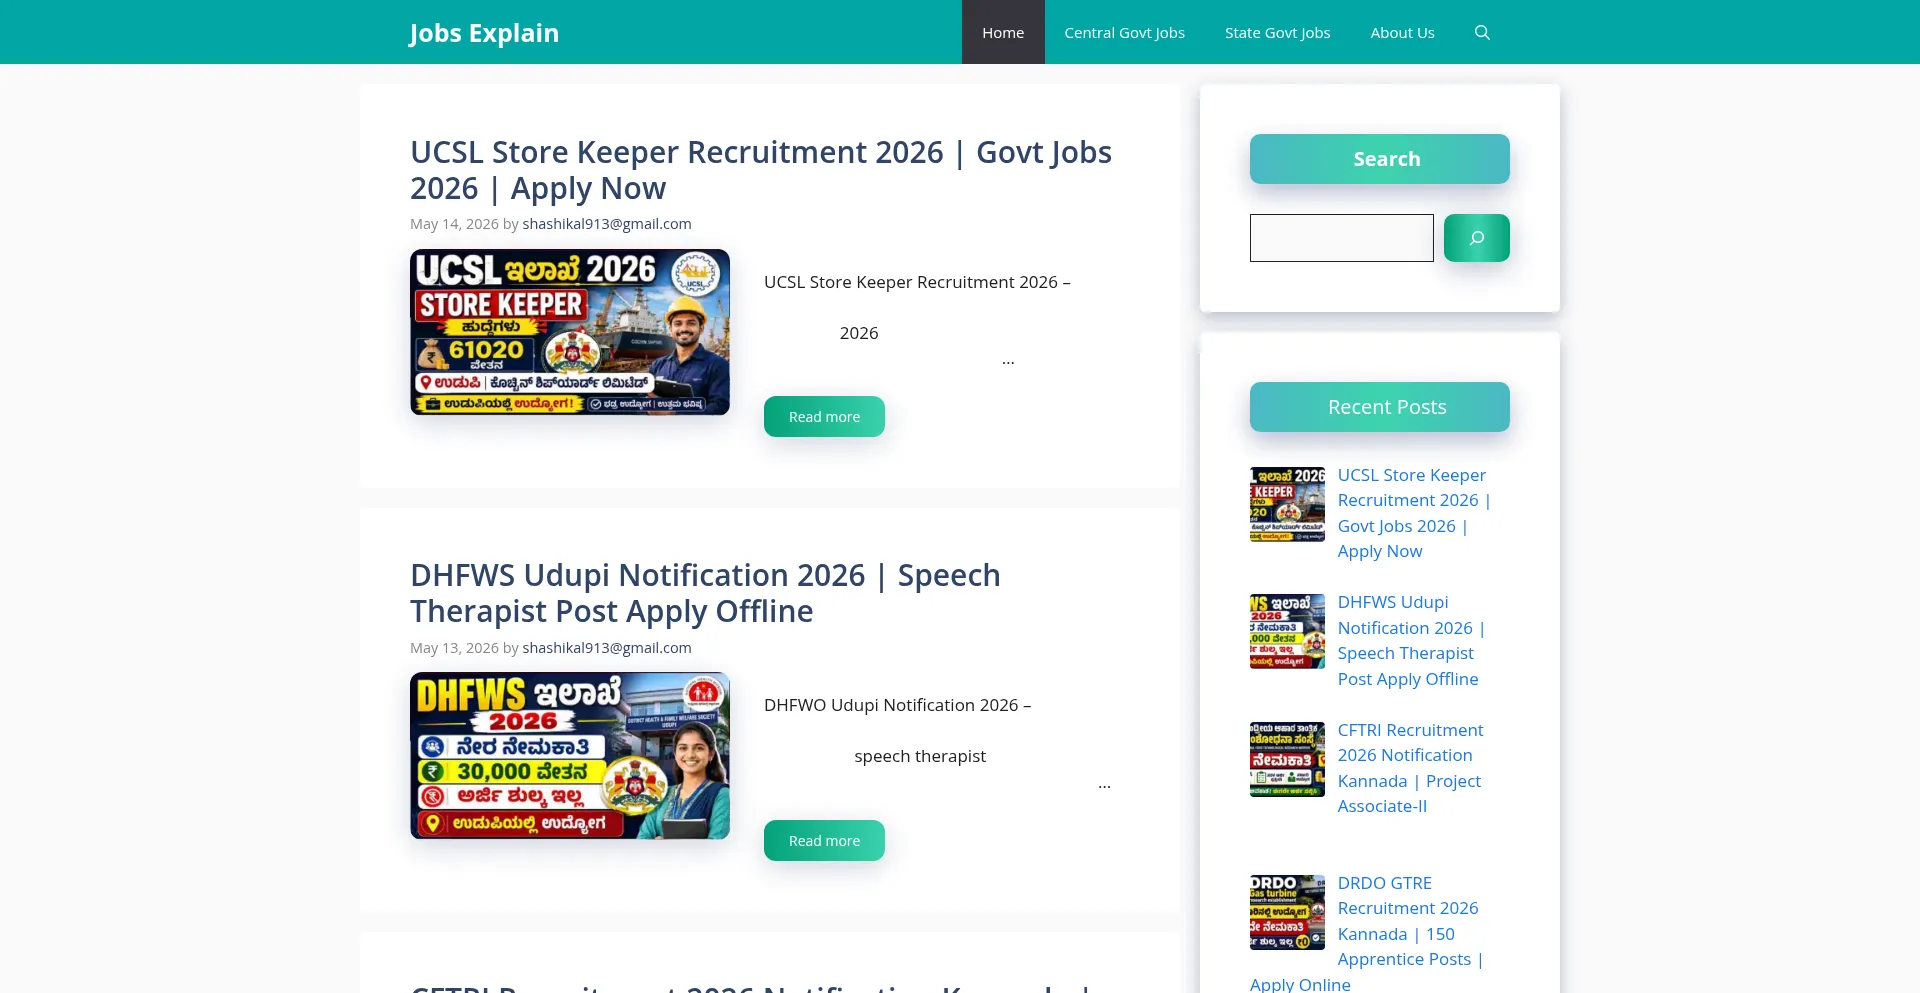
Task: Open the search icon in the navigation bar
Action: point(1482,32)
